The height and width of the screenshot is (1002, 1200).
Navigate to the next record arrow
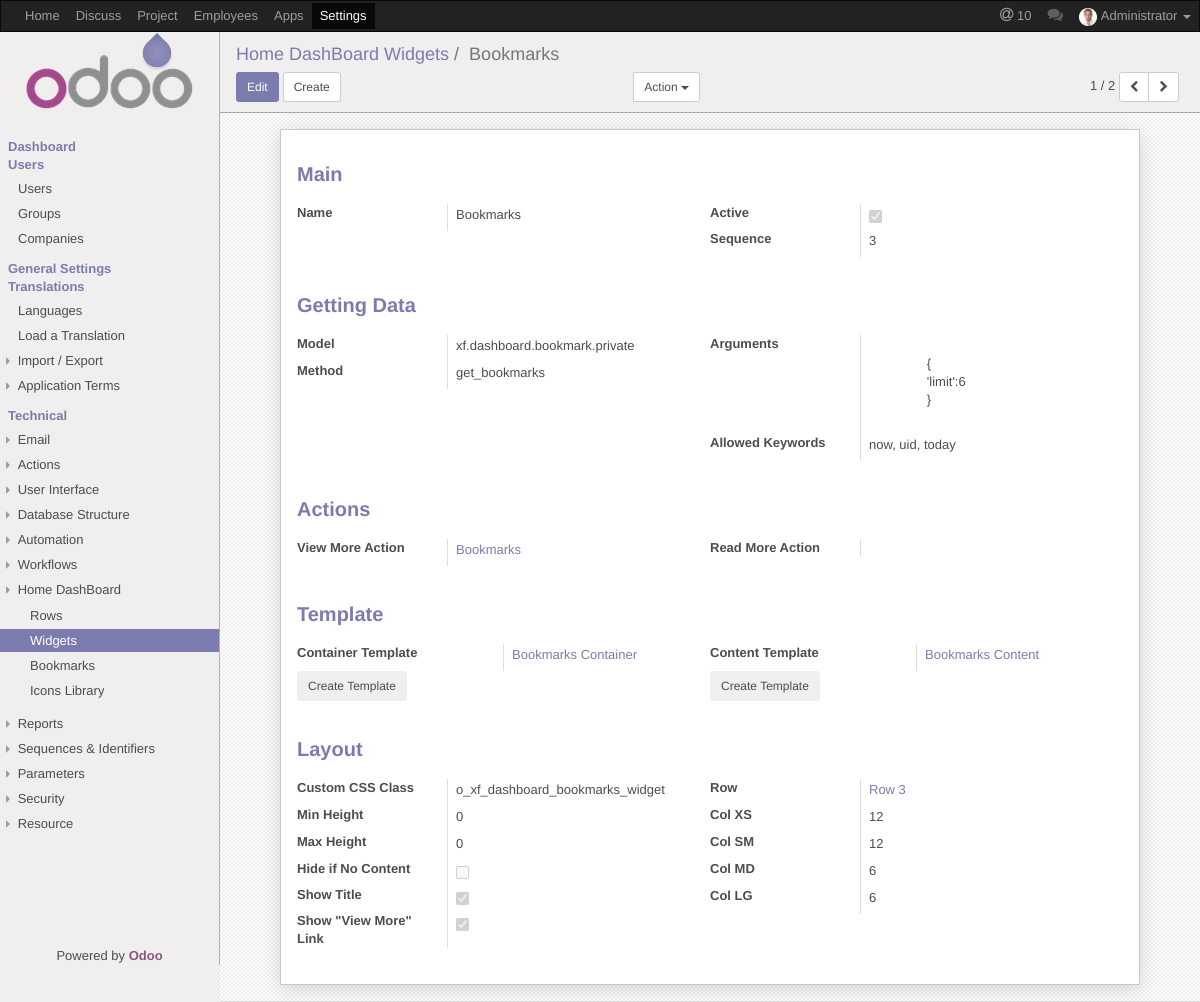click(x=1162, y=87)
